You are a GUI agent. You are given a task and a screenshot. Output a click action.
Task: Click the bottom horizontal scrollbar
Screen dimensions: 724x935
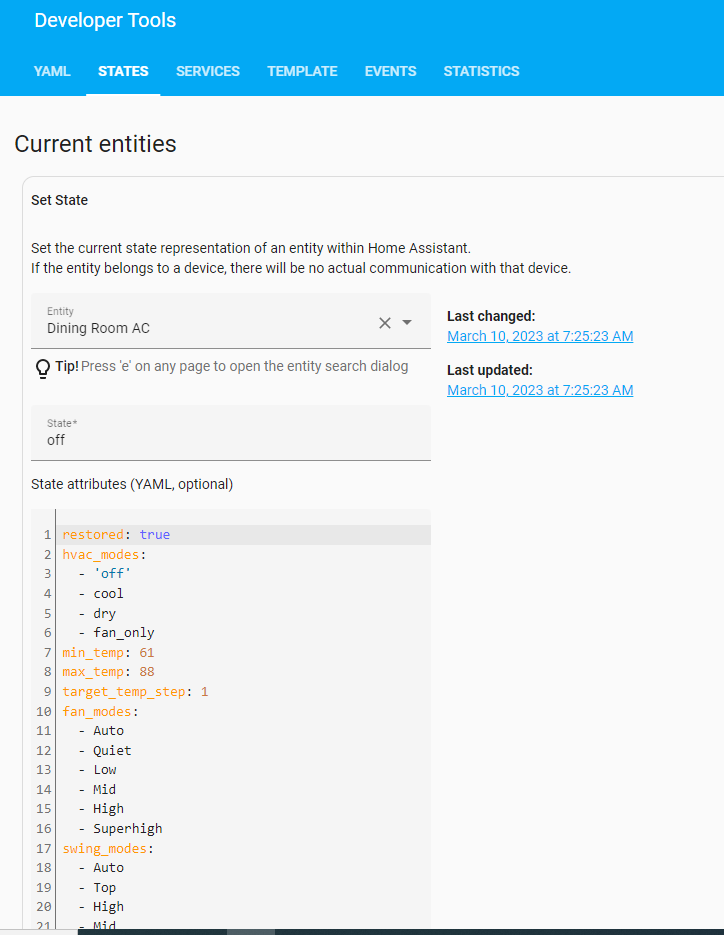250,931
